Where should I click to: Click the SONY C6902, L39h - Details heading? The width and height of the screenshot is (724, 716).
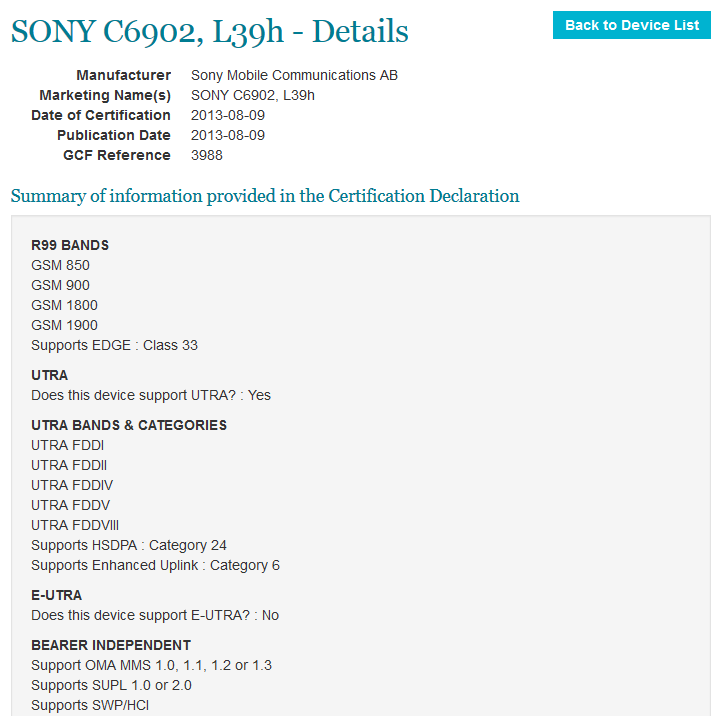pyautogui.click(x=210, y=31)
